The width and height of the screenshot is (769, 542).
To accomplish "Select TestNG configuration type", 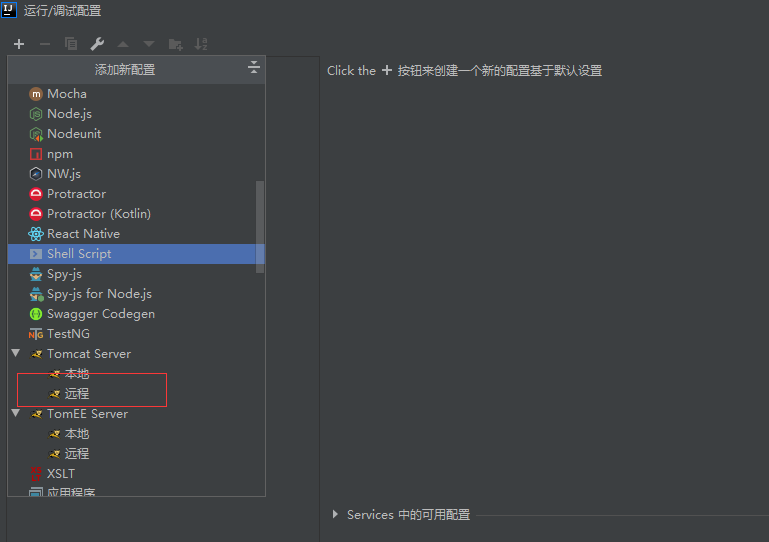I will [x=68, y=334].
